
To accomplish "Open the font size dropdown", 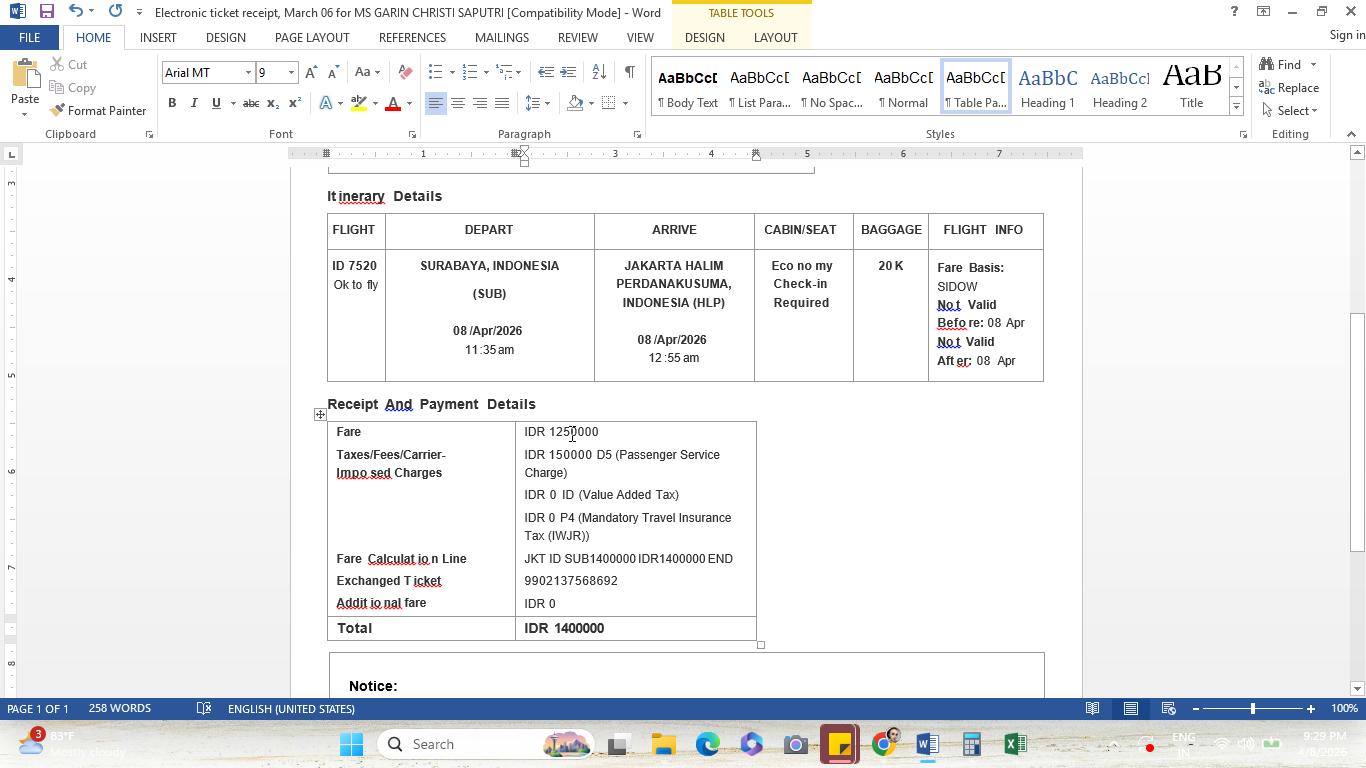I will [291, 72].
